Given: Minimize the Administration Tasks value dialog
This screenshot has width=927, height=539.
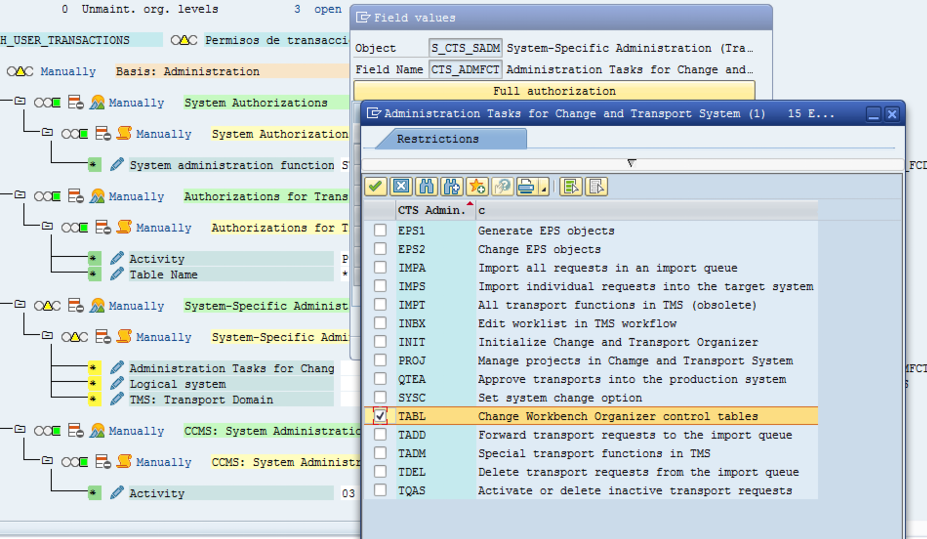Looking at the screenshot, I should tap(873, 114).
